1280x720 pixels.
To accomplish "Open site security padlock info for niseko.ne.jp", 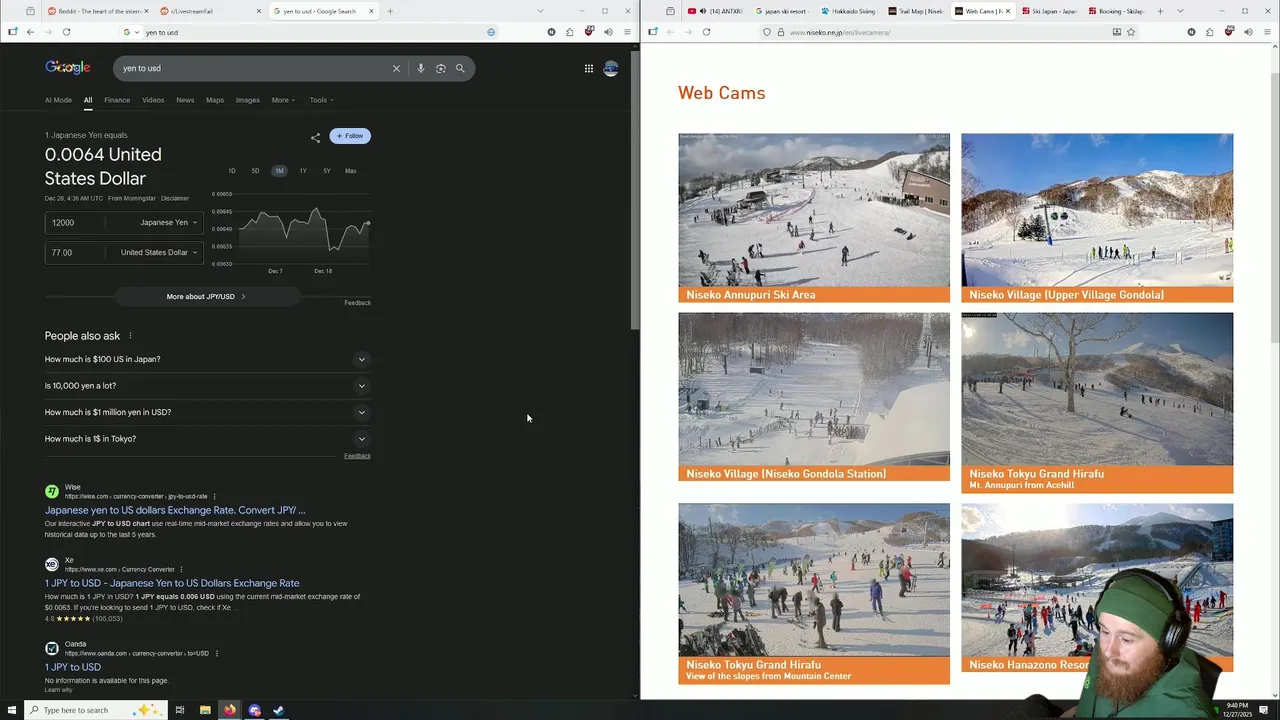I will pyautogui.click(x=781, y=32).
